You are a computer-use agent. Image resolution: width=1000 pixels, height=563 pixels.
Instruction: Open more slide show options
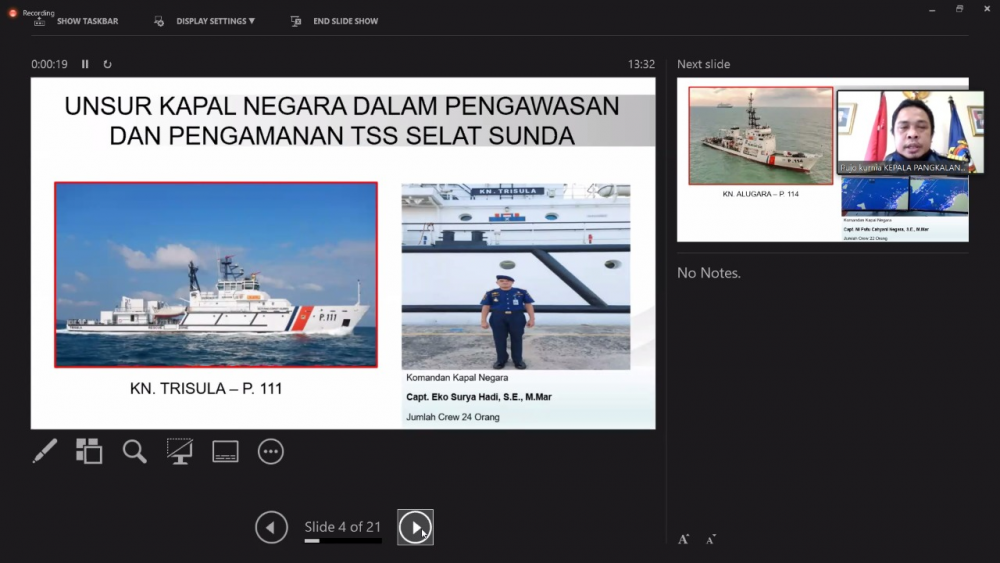[x=270, y=451]
